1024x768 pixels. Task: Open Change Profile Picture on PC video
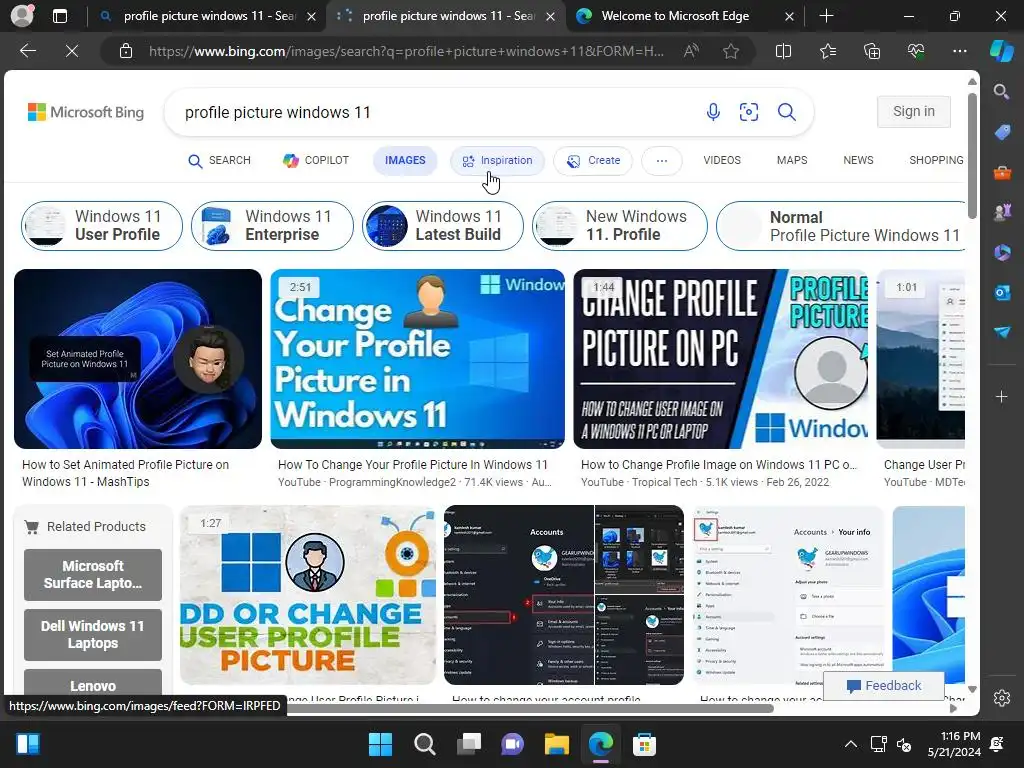[721, 359]
